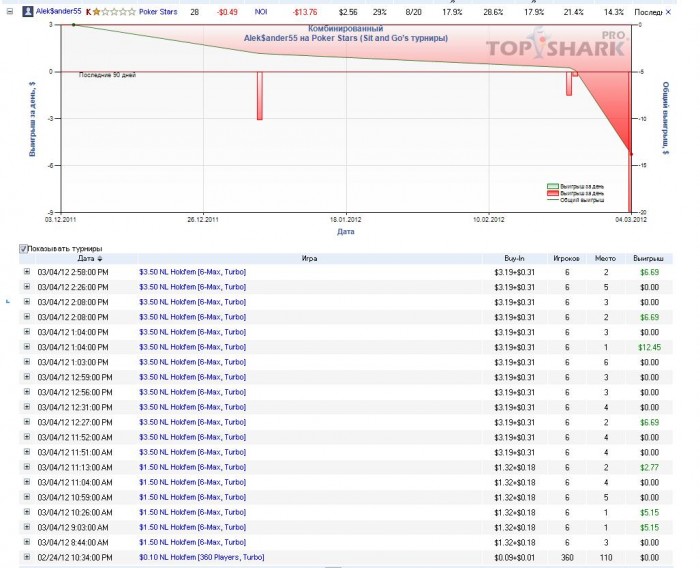Open the game link dated 03/04/12 12:27:00 PM
The image size is (700, 568).
coord(192,422)
